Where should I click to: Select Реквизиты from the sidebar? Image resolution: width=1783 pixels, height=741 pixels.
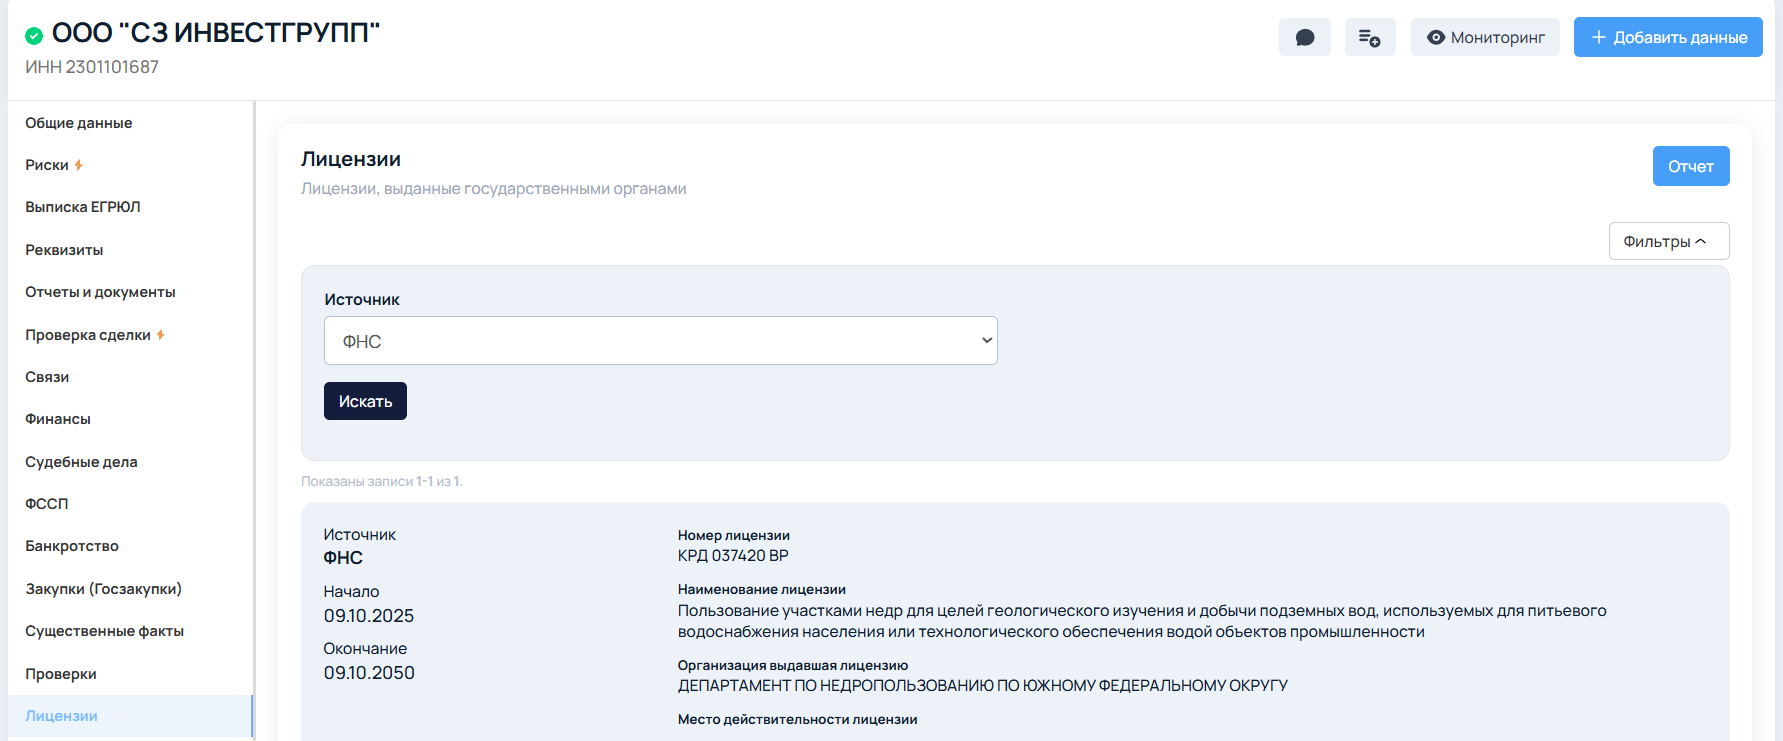tap(64, 250)
